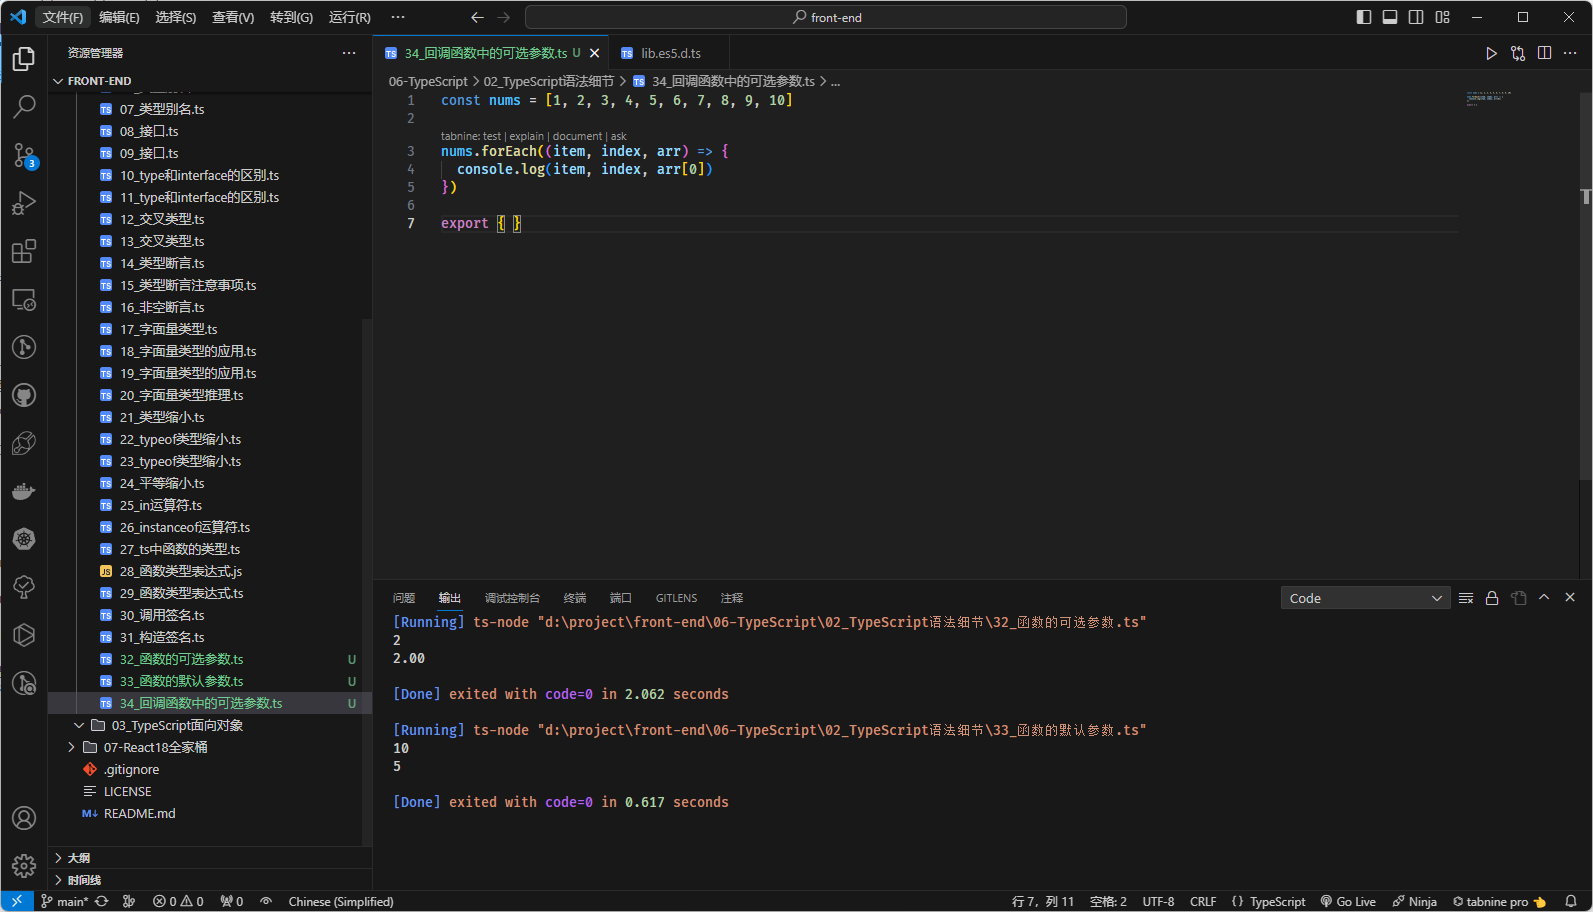Click tabnine explain code lens link
Screen dimensions: 1593x912
[x=526, y=136]
